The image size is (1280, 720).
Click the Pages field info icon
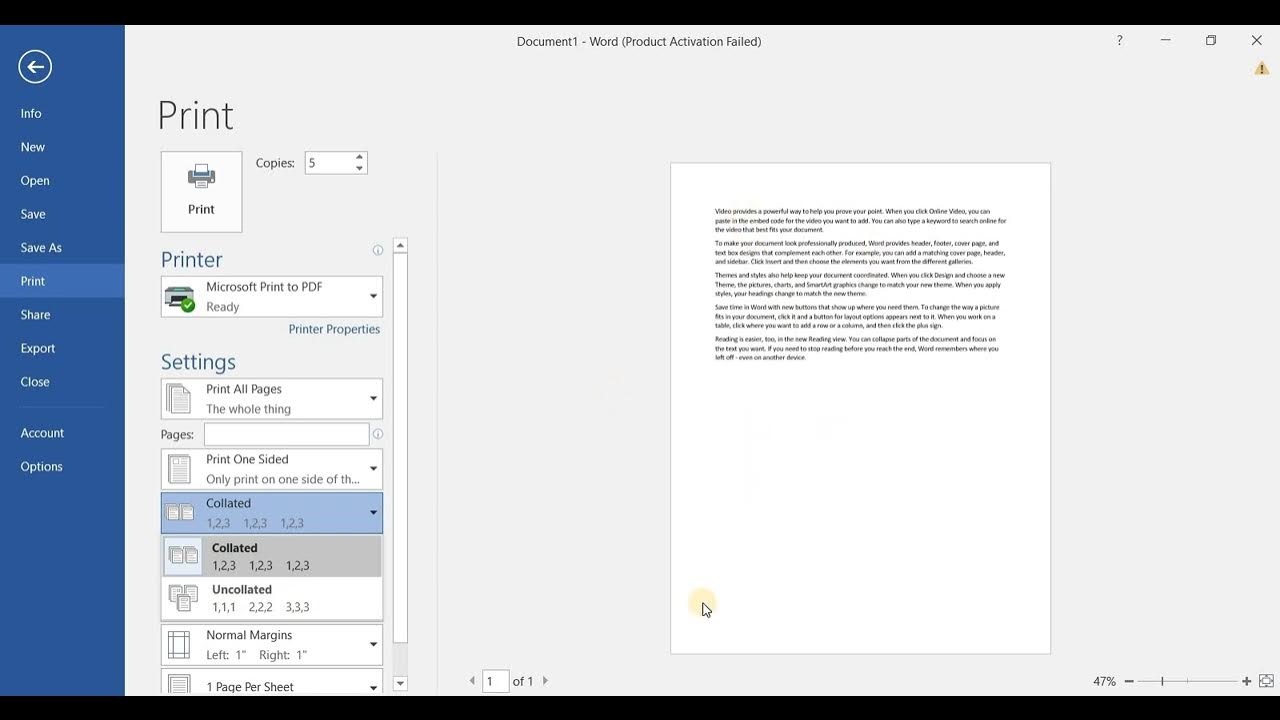click(377, 434)
